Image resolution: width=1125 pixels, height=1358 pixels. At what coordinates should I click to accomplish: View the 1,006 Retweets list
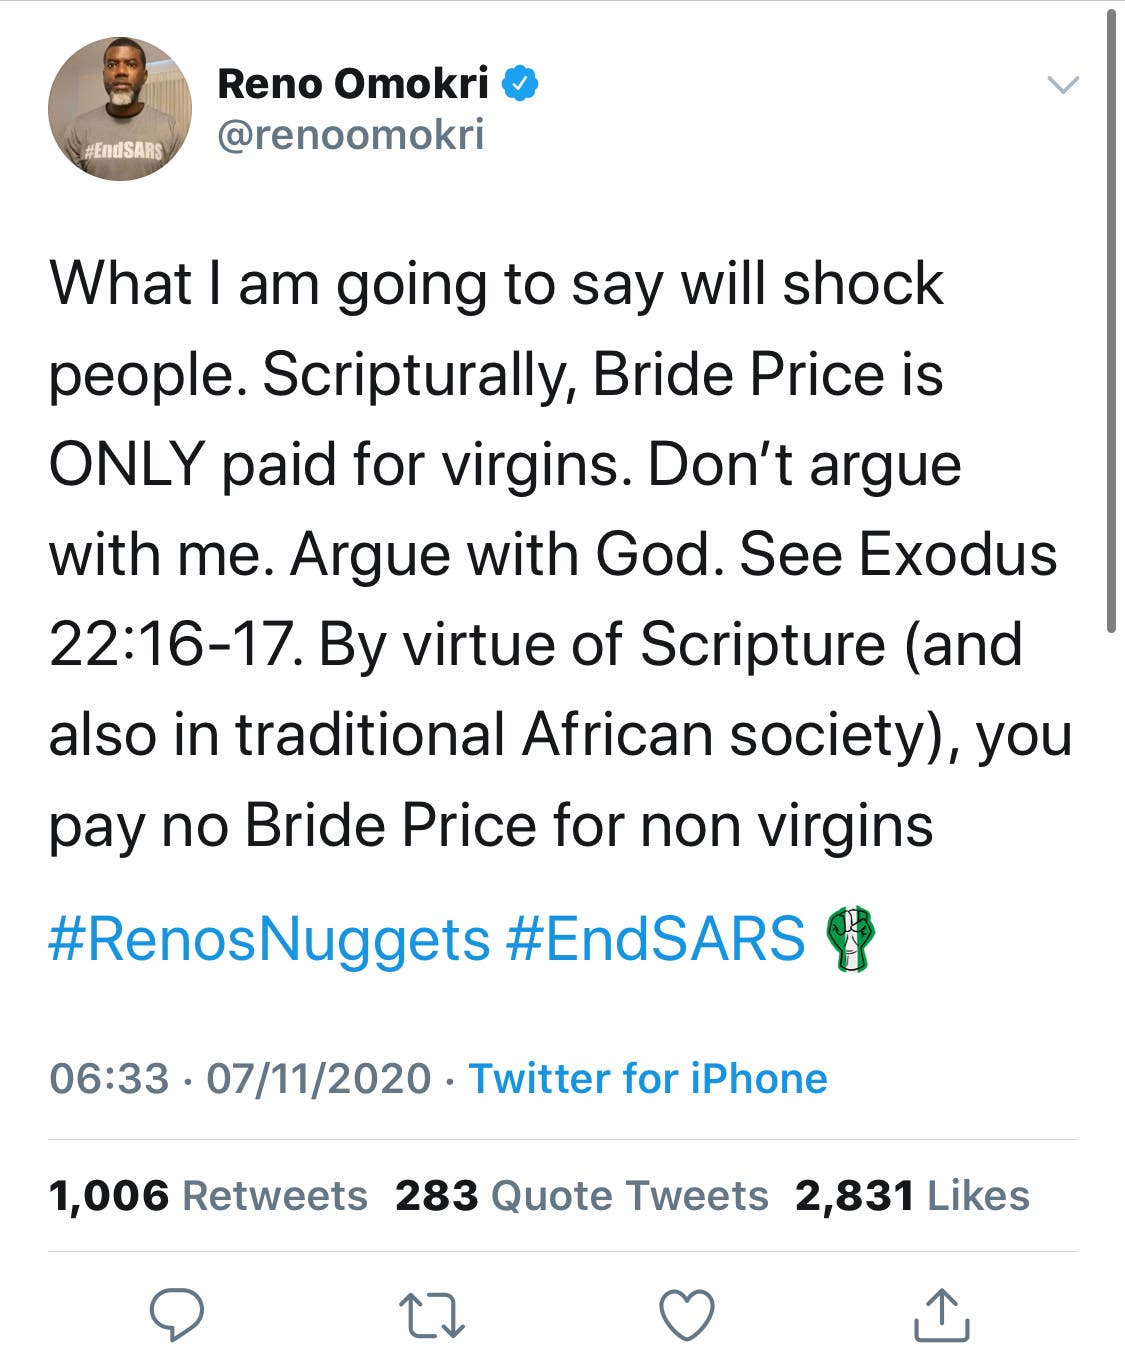[x=208, y=1196]
